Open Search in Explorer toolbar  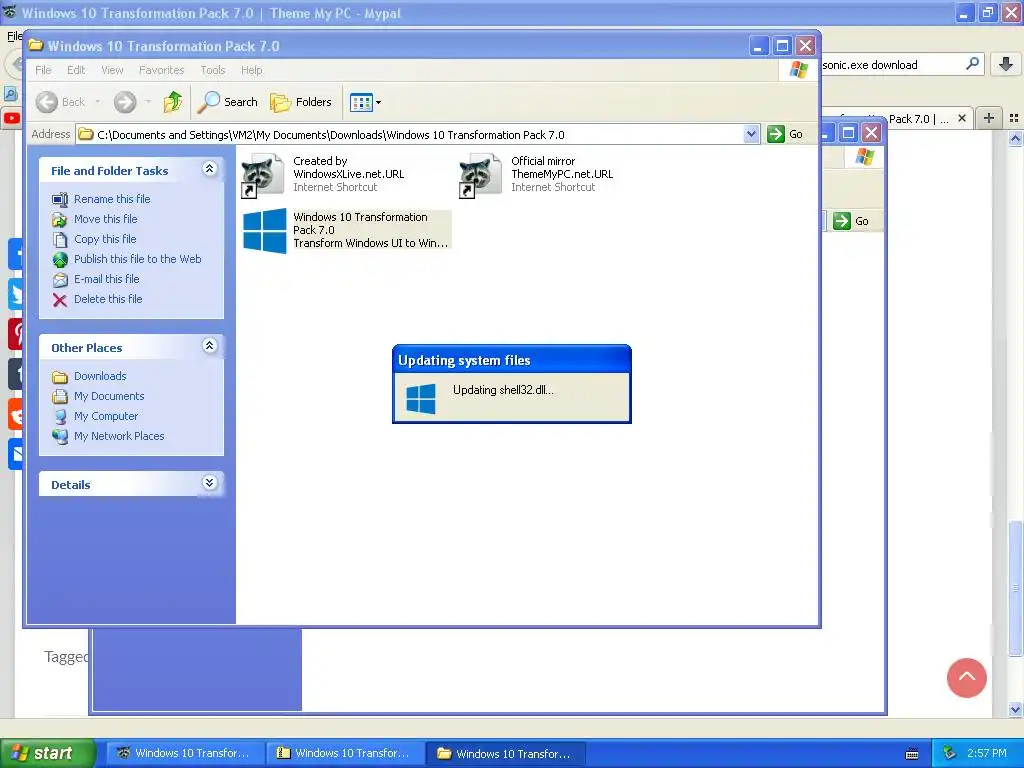[x=228, y=102]
